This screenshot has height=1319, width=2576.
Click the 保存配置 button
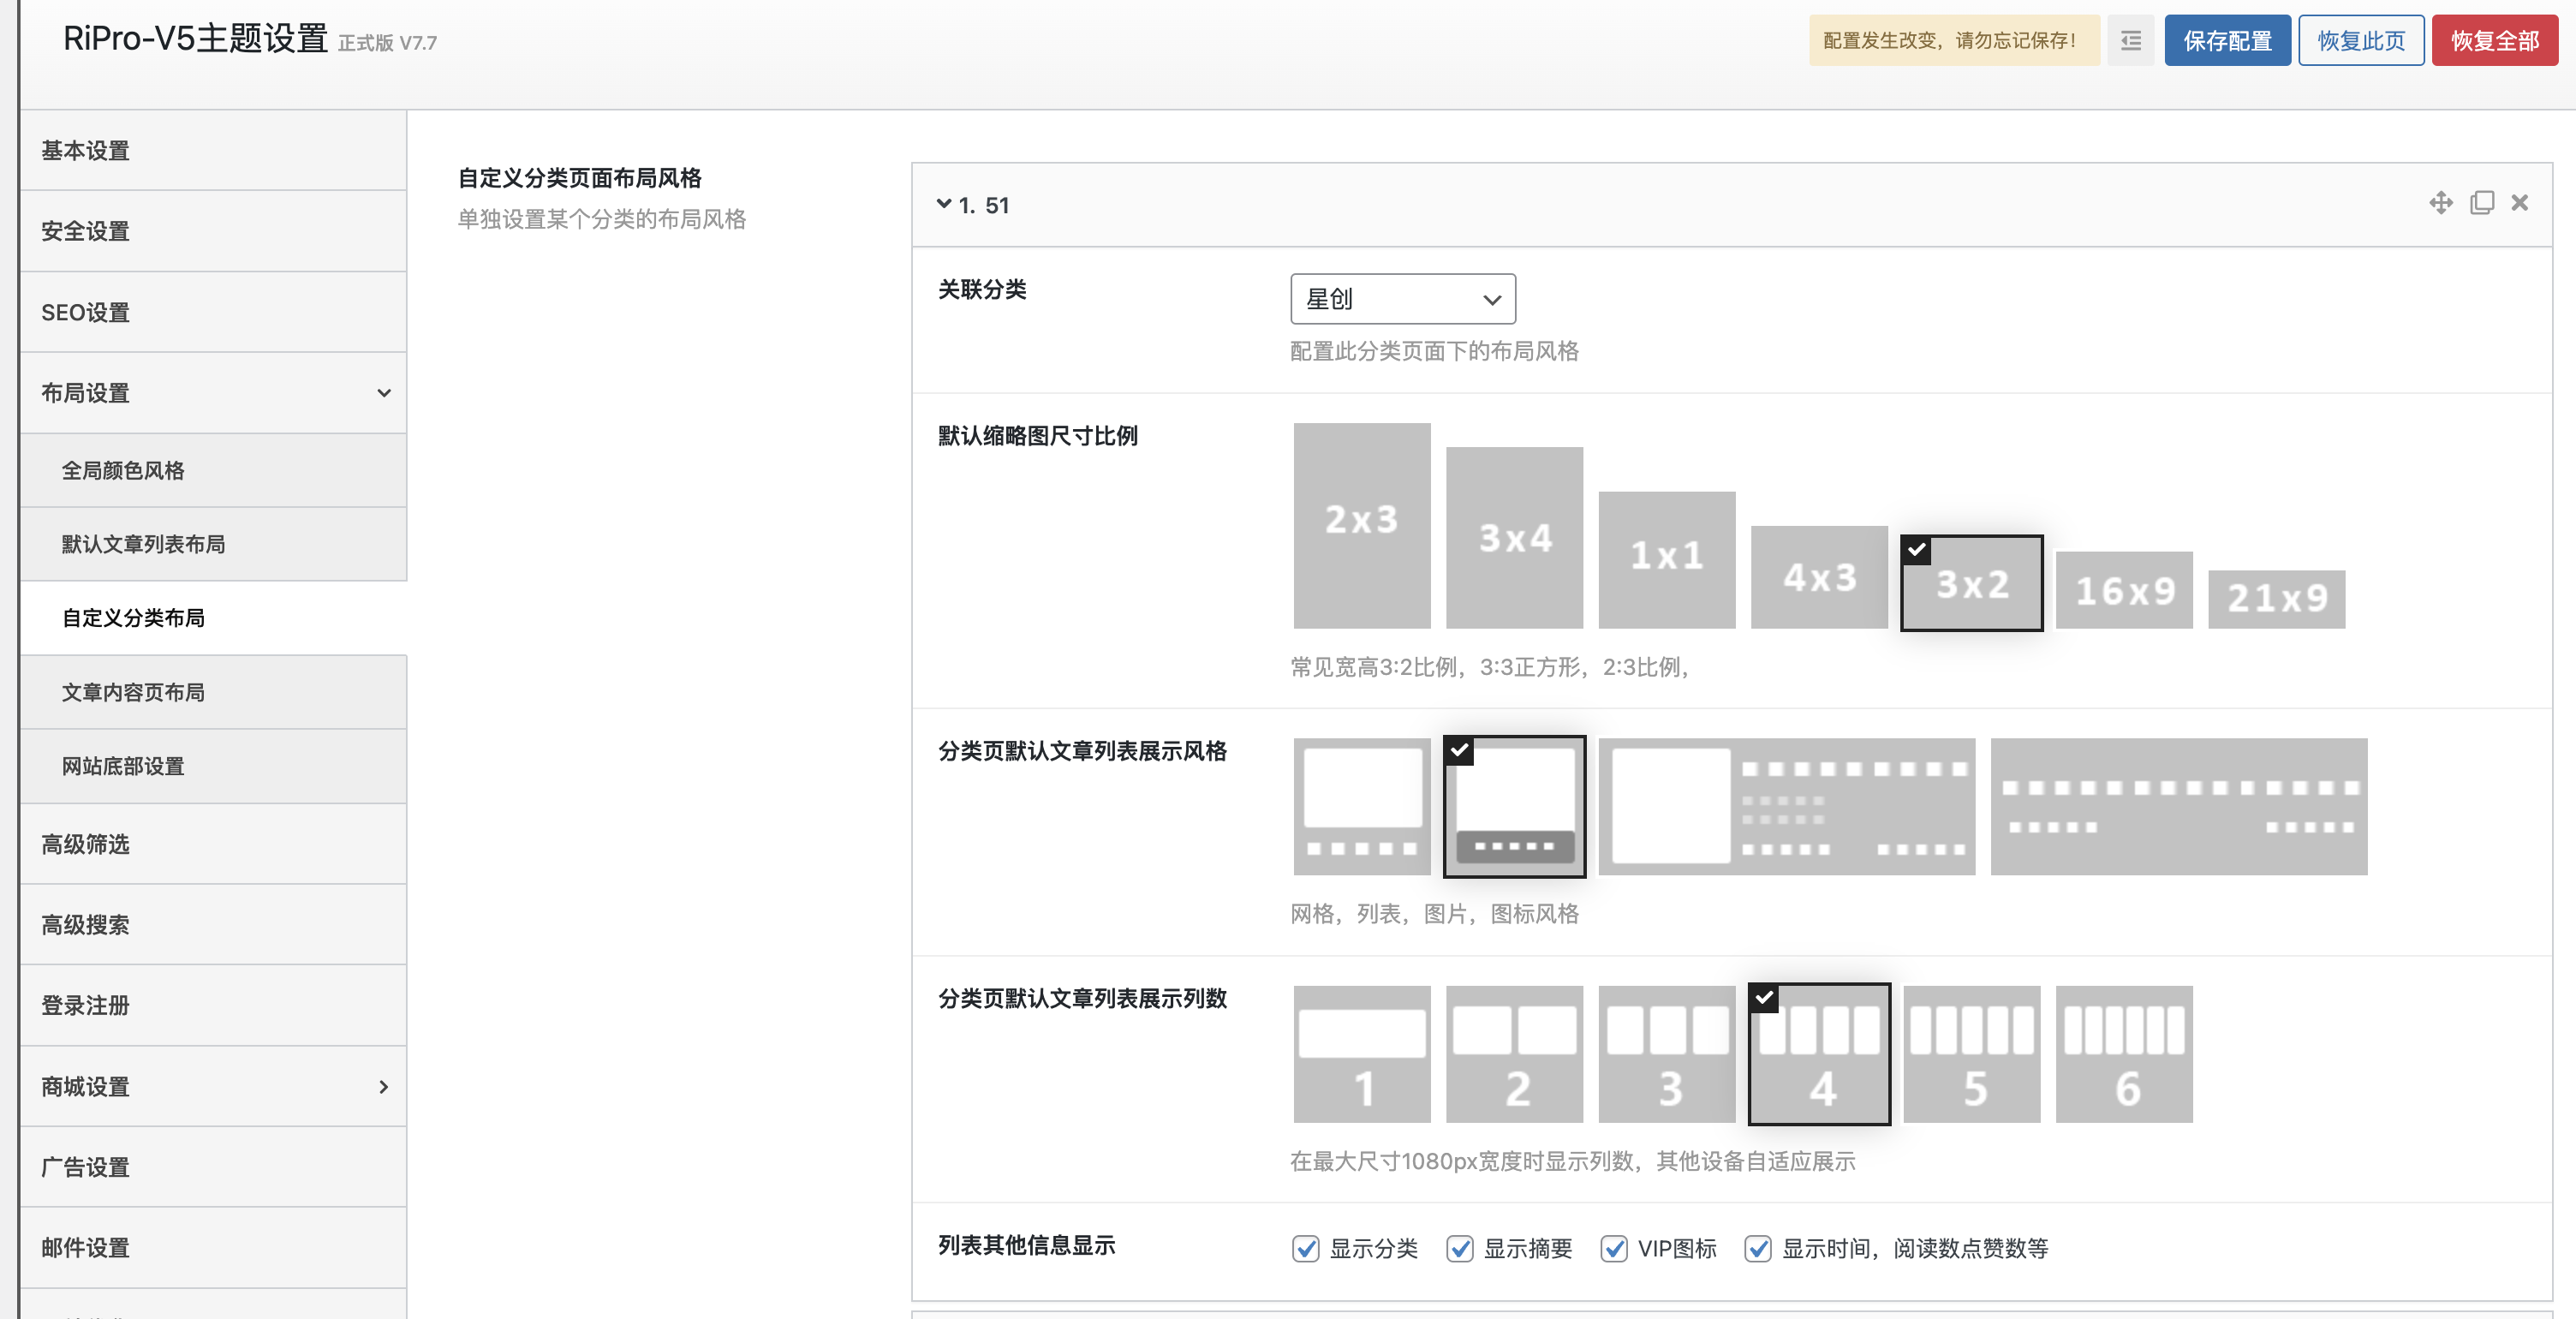click(2227, 41)
